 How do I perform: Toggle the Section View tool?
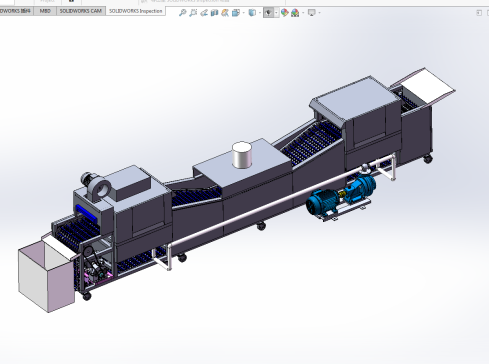coord(214,13)
